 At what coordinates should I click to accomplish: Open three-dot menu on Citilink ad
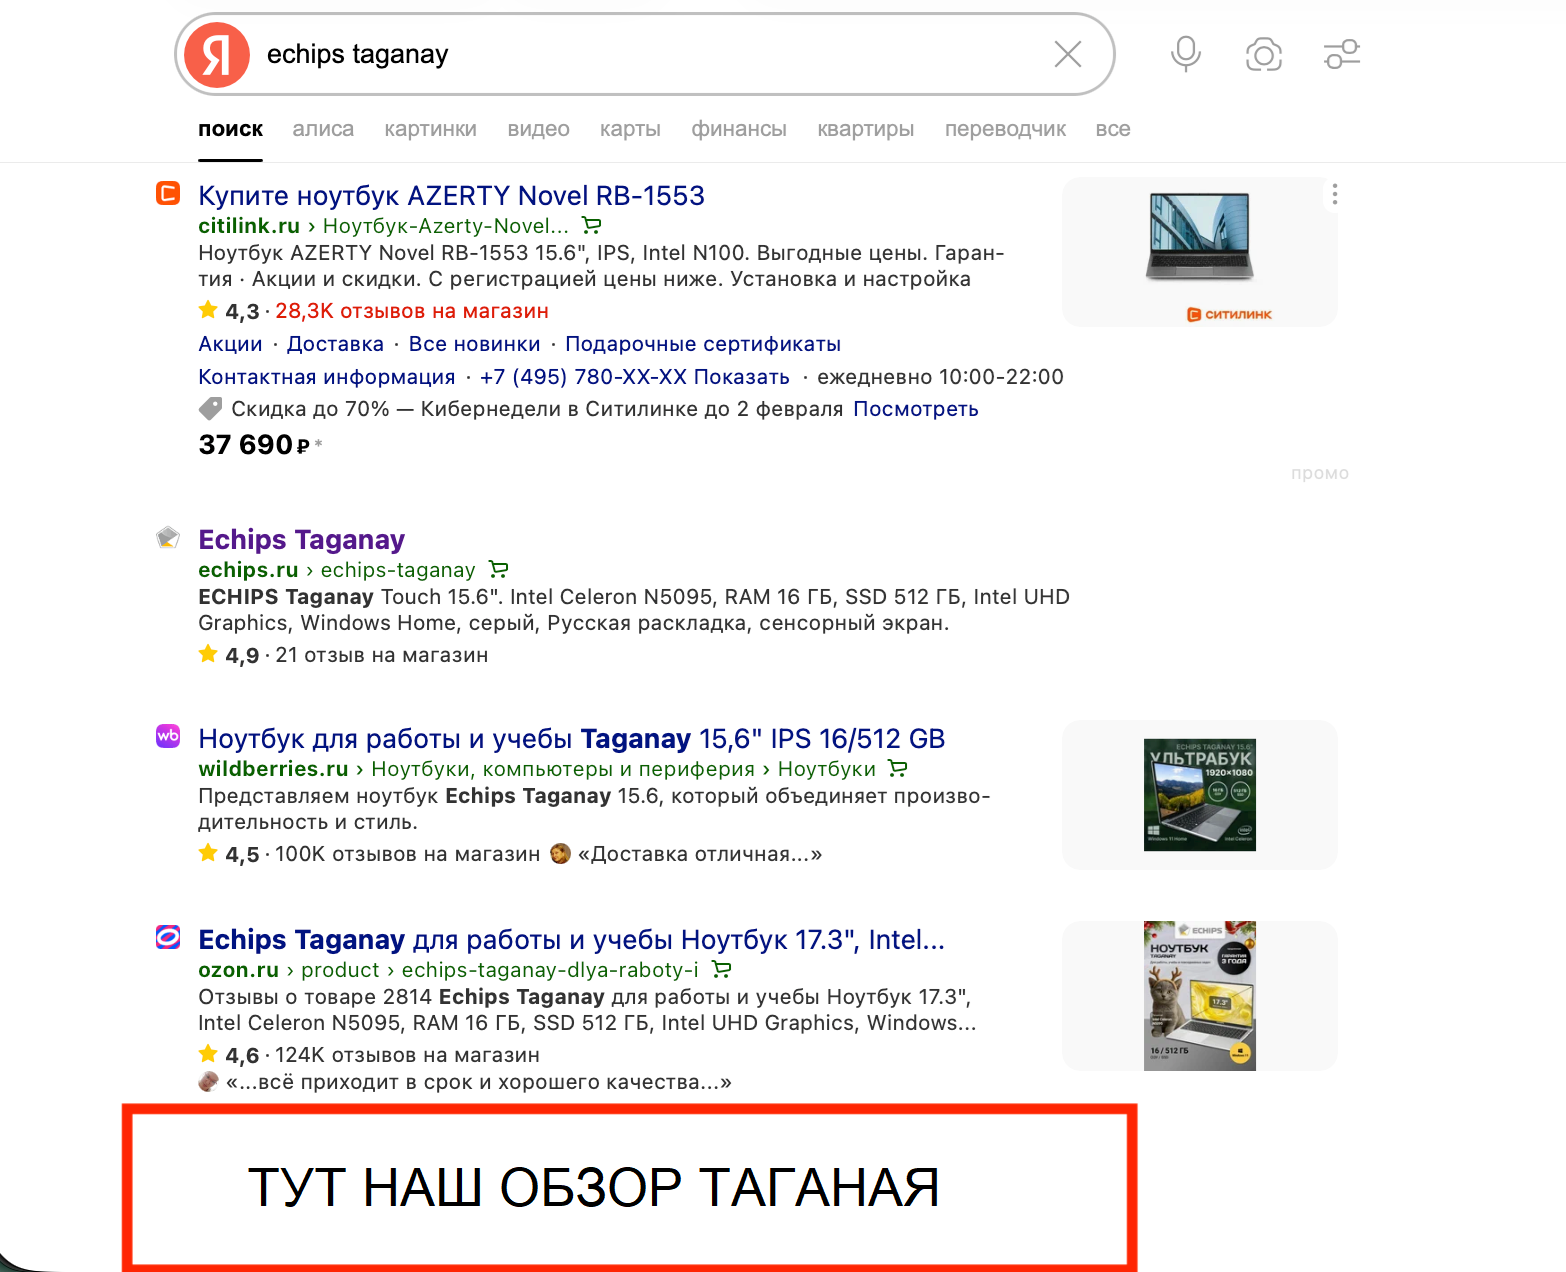(1335, 194)
